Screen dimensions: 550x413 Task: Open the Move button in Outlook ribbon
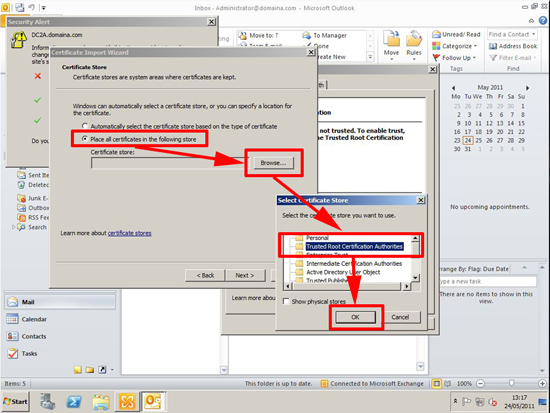coord(391,46)
